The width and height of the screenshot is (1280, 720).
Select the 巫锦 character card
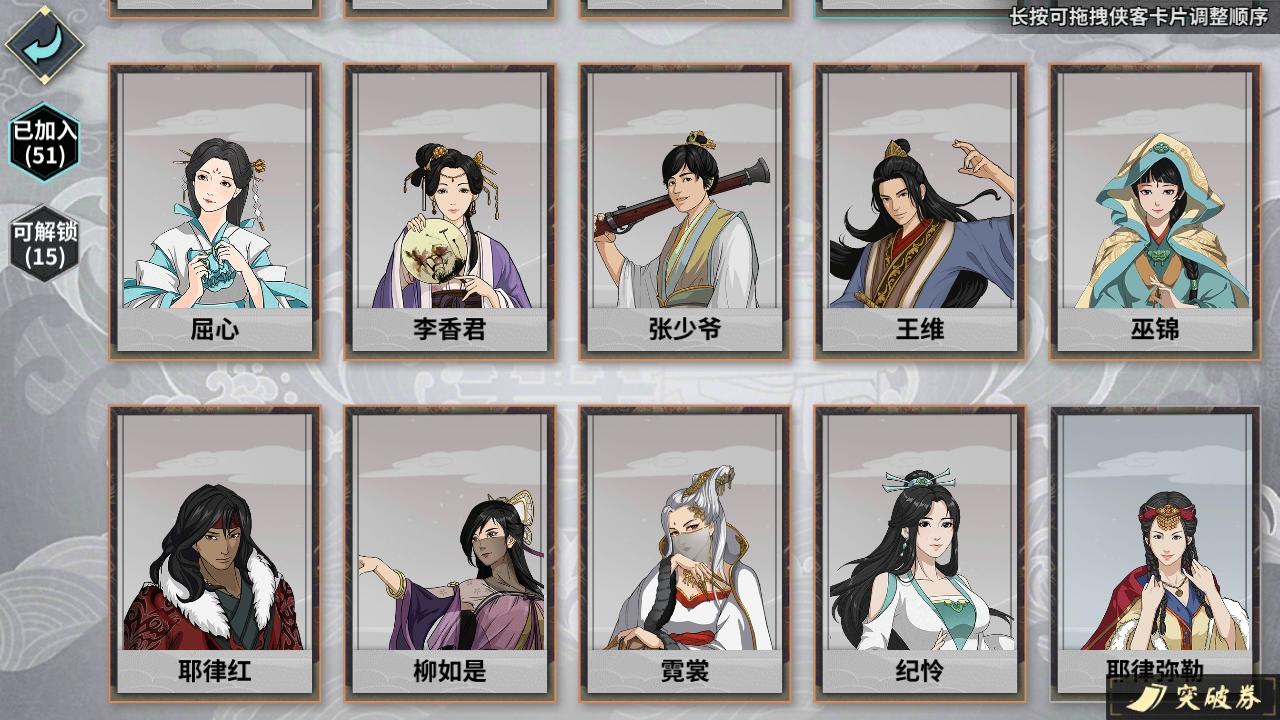[x=1155, y=212]
